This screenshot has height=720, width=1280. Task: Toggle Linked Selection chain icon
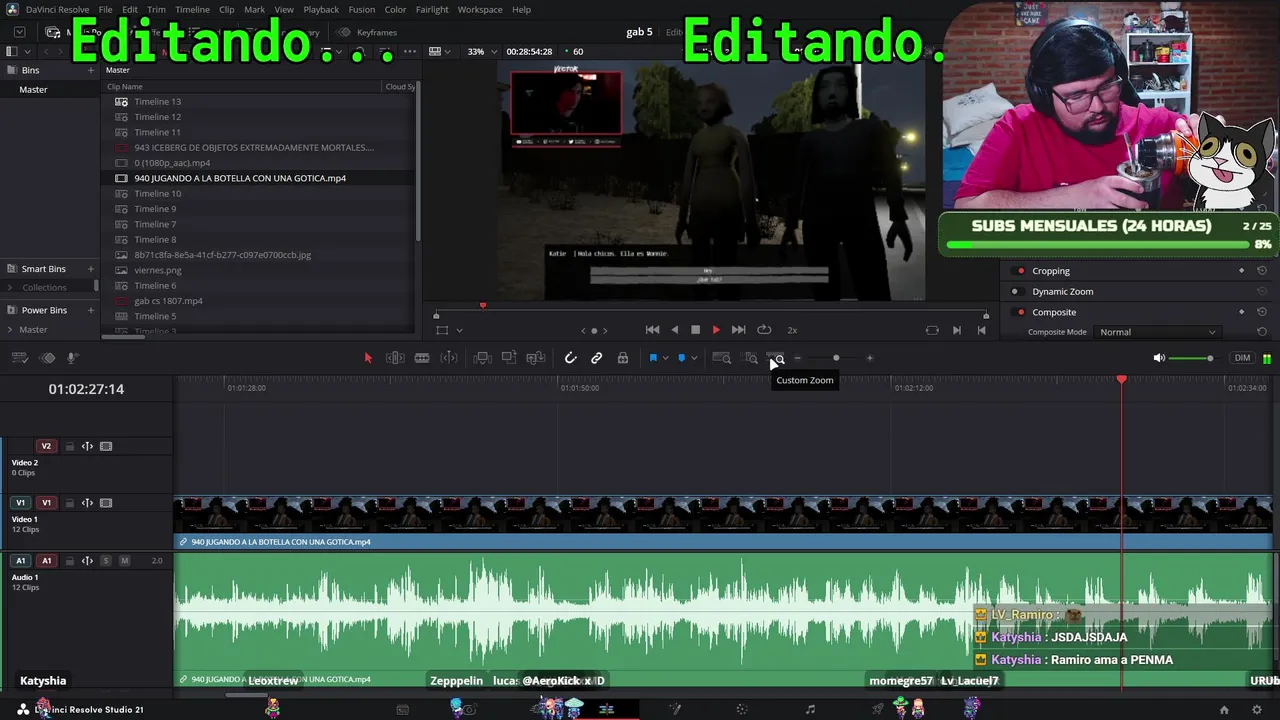coord(597,358)
